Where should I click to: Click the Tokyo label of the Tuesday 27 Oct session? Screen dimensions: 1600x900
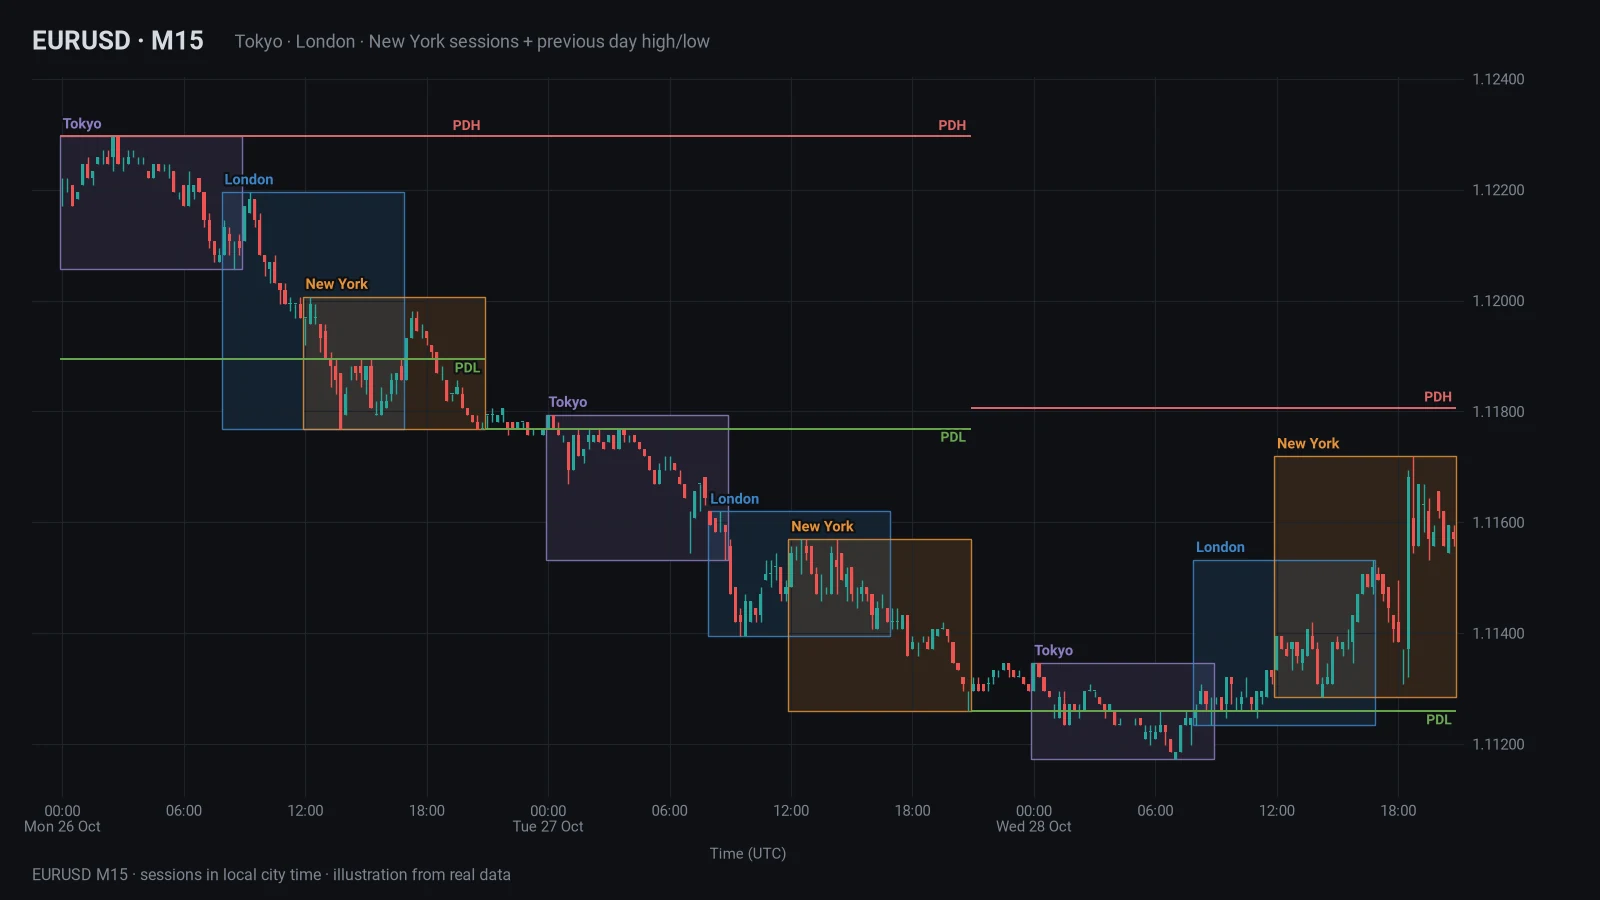[x=568, y=402]
